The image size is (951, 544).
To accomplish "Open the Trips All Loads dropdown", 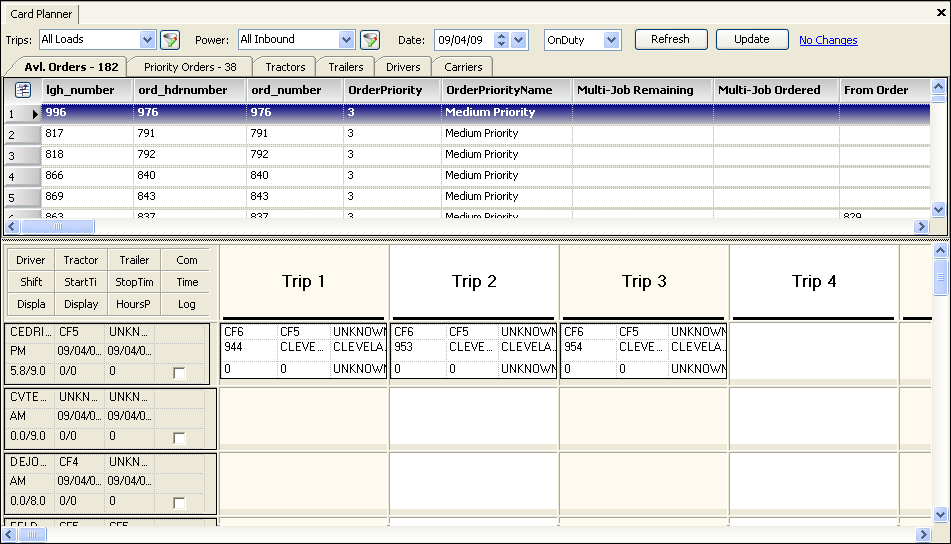I will point(148,40).
